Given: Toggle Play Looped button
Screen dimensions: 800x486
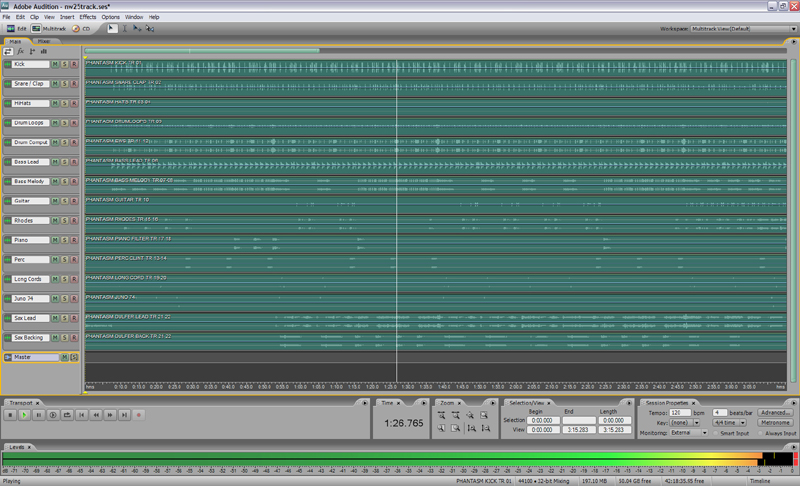Looking at the screenshot, I should click(67, 415).
